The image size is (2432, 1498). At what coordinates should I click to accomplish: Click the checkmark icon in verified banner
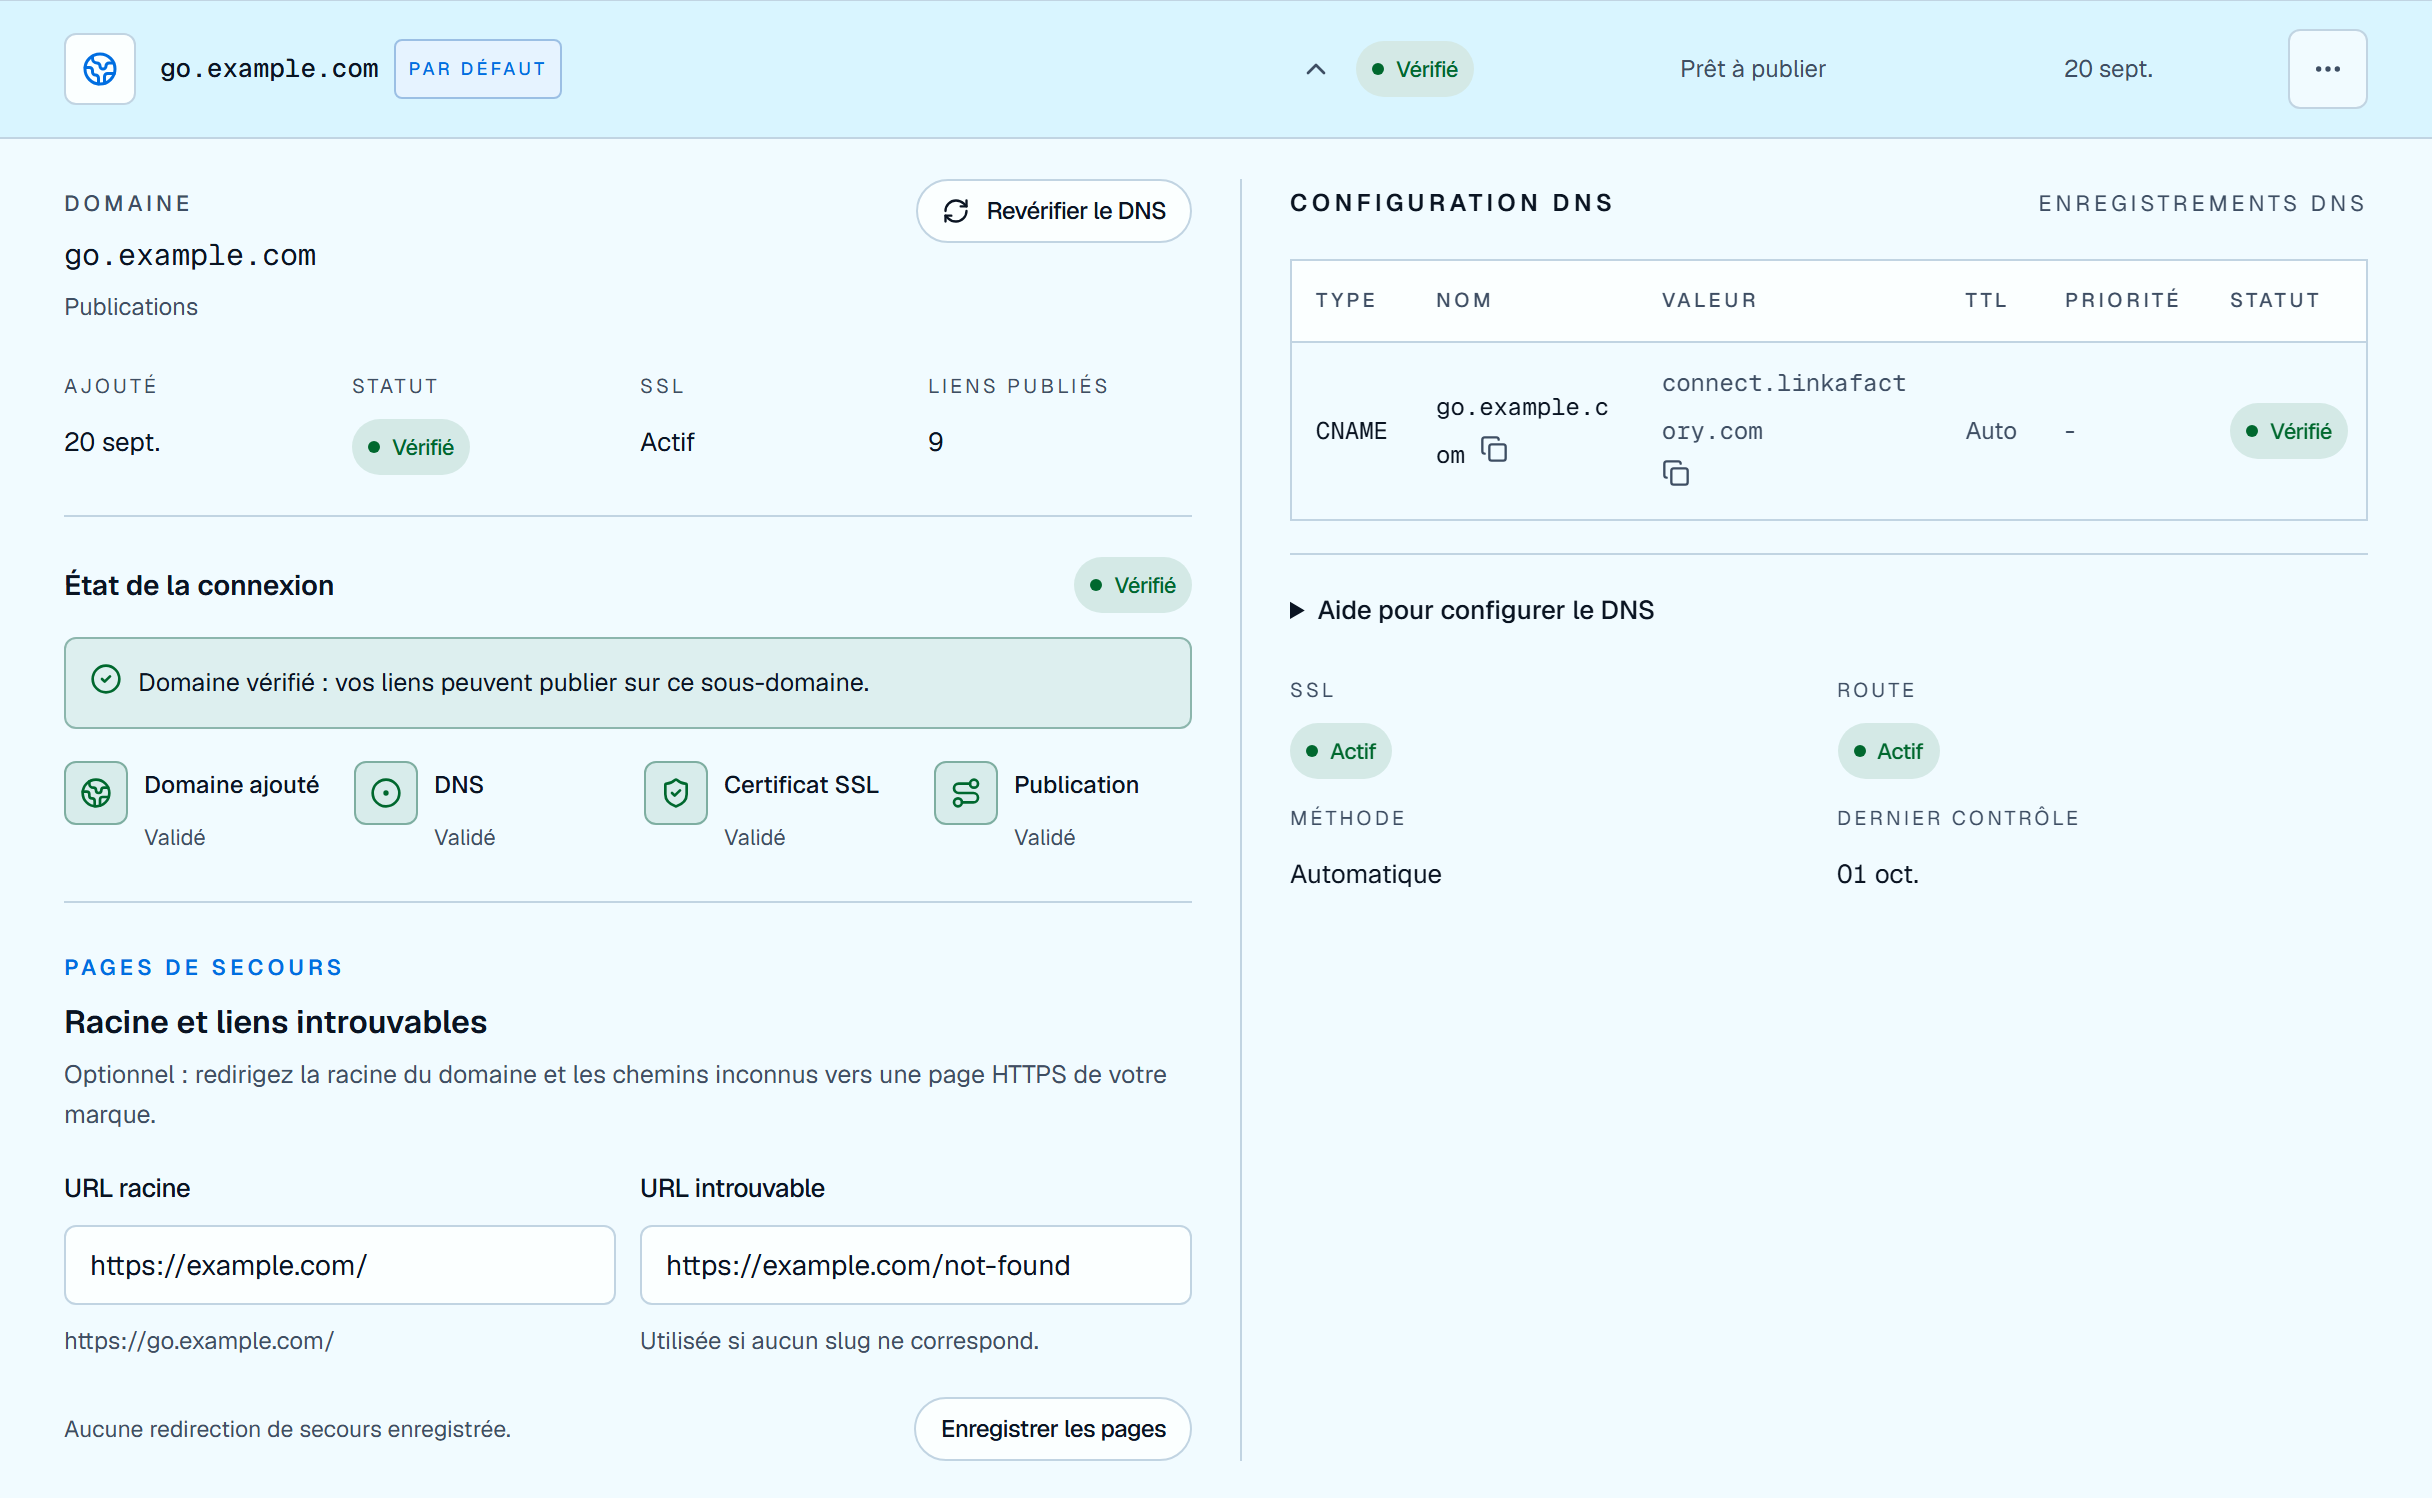click(x=106, y=680)
